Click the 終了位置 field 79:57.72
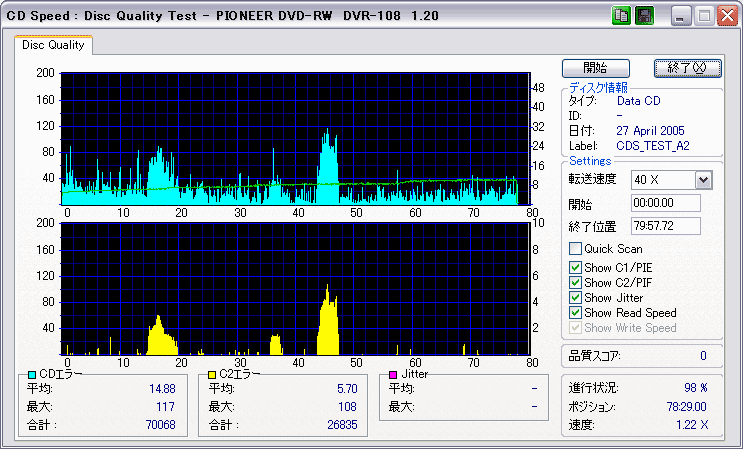 [x=666, y=226]
